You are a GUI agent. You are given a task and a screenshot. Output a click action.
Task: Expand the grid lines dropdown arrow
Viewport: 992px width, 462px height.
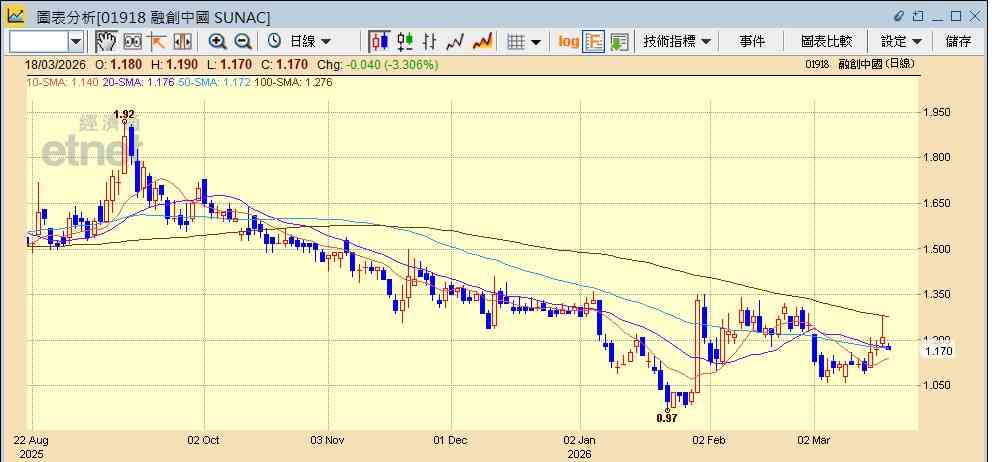pyautogui.click(x=536, y=42)
